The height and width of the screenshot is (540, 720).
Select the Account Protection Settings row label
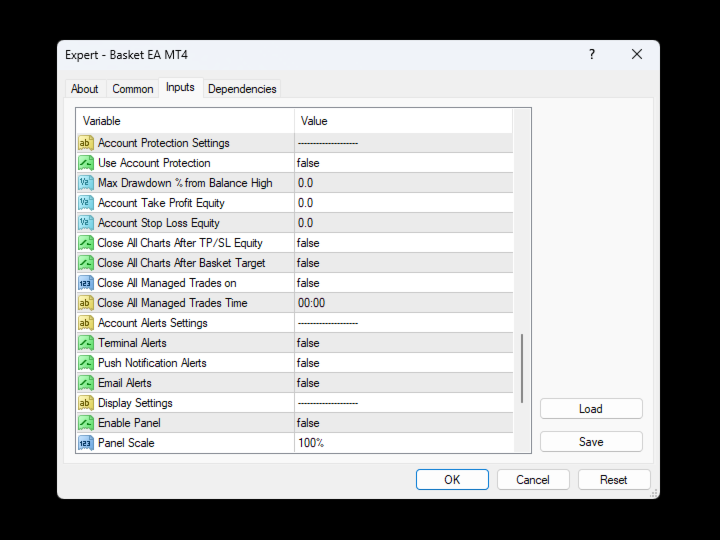pos(163,143)
